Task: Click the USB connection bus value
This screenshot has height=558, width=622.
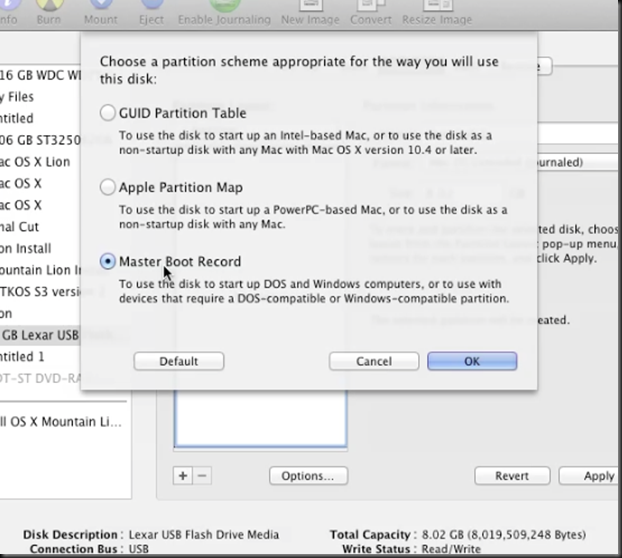Action: point(139,549)
